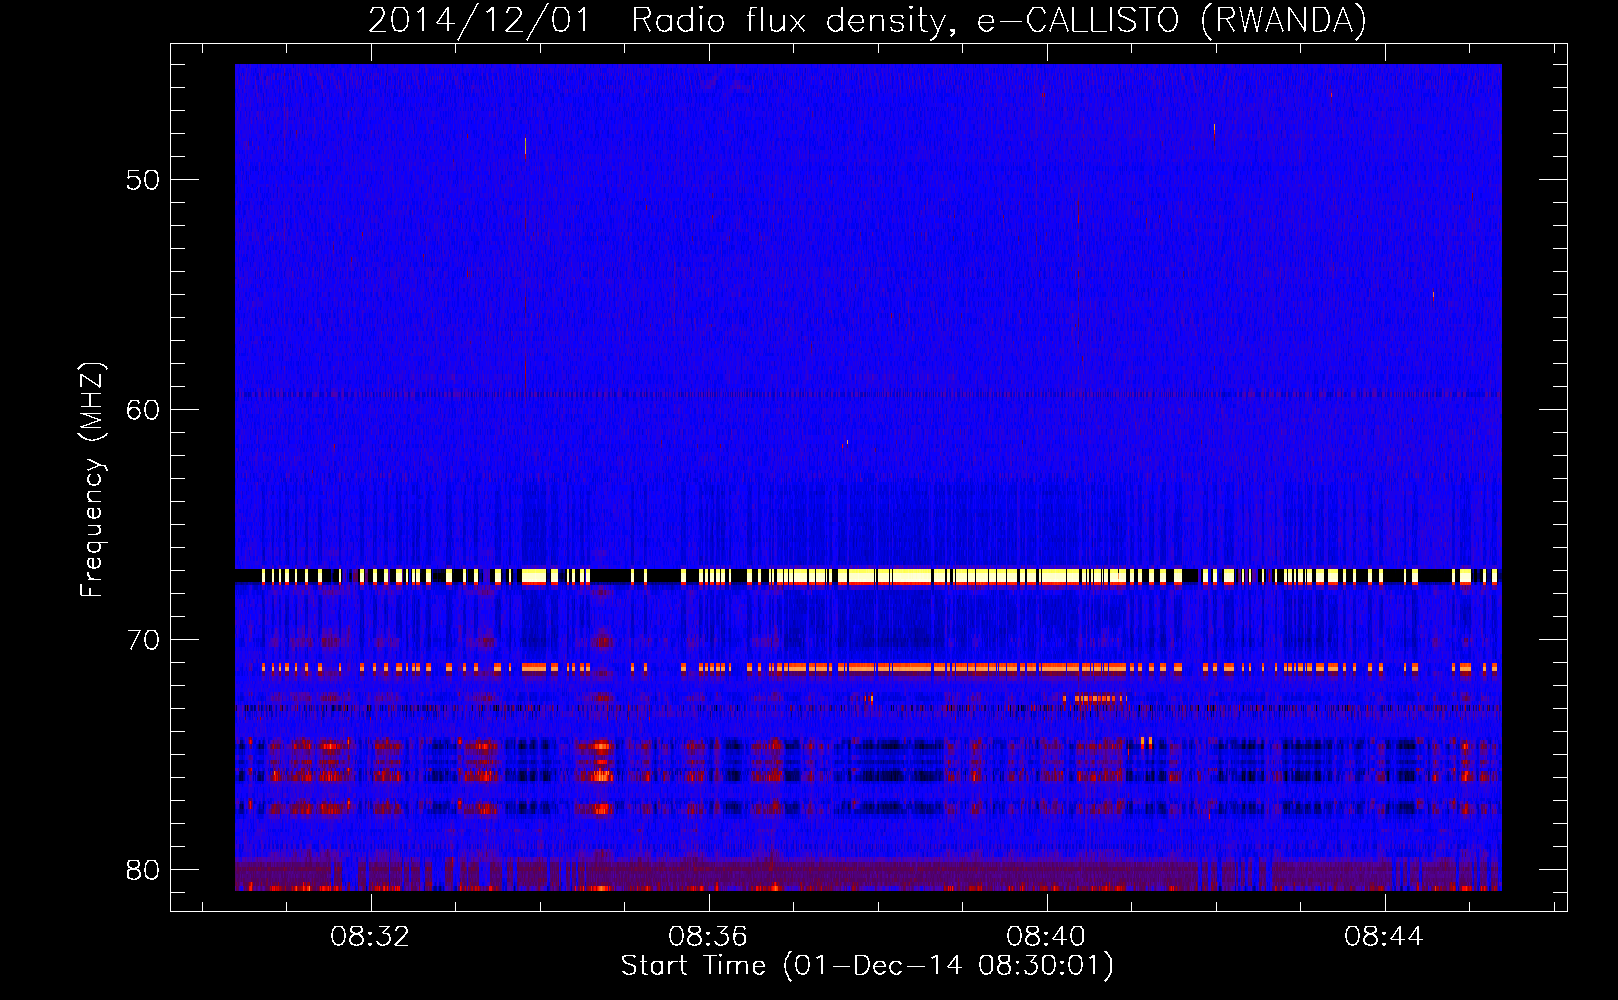Click the 08:32 time tick label
Viewport: 1618px width, 1000px height.
370,937
